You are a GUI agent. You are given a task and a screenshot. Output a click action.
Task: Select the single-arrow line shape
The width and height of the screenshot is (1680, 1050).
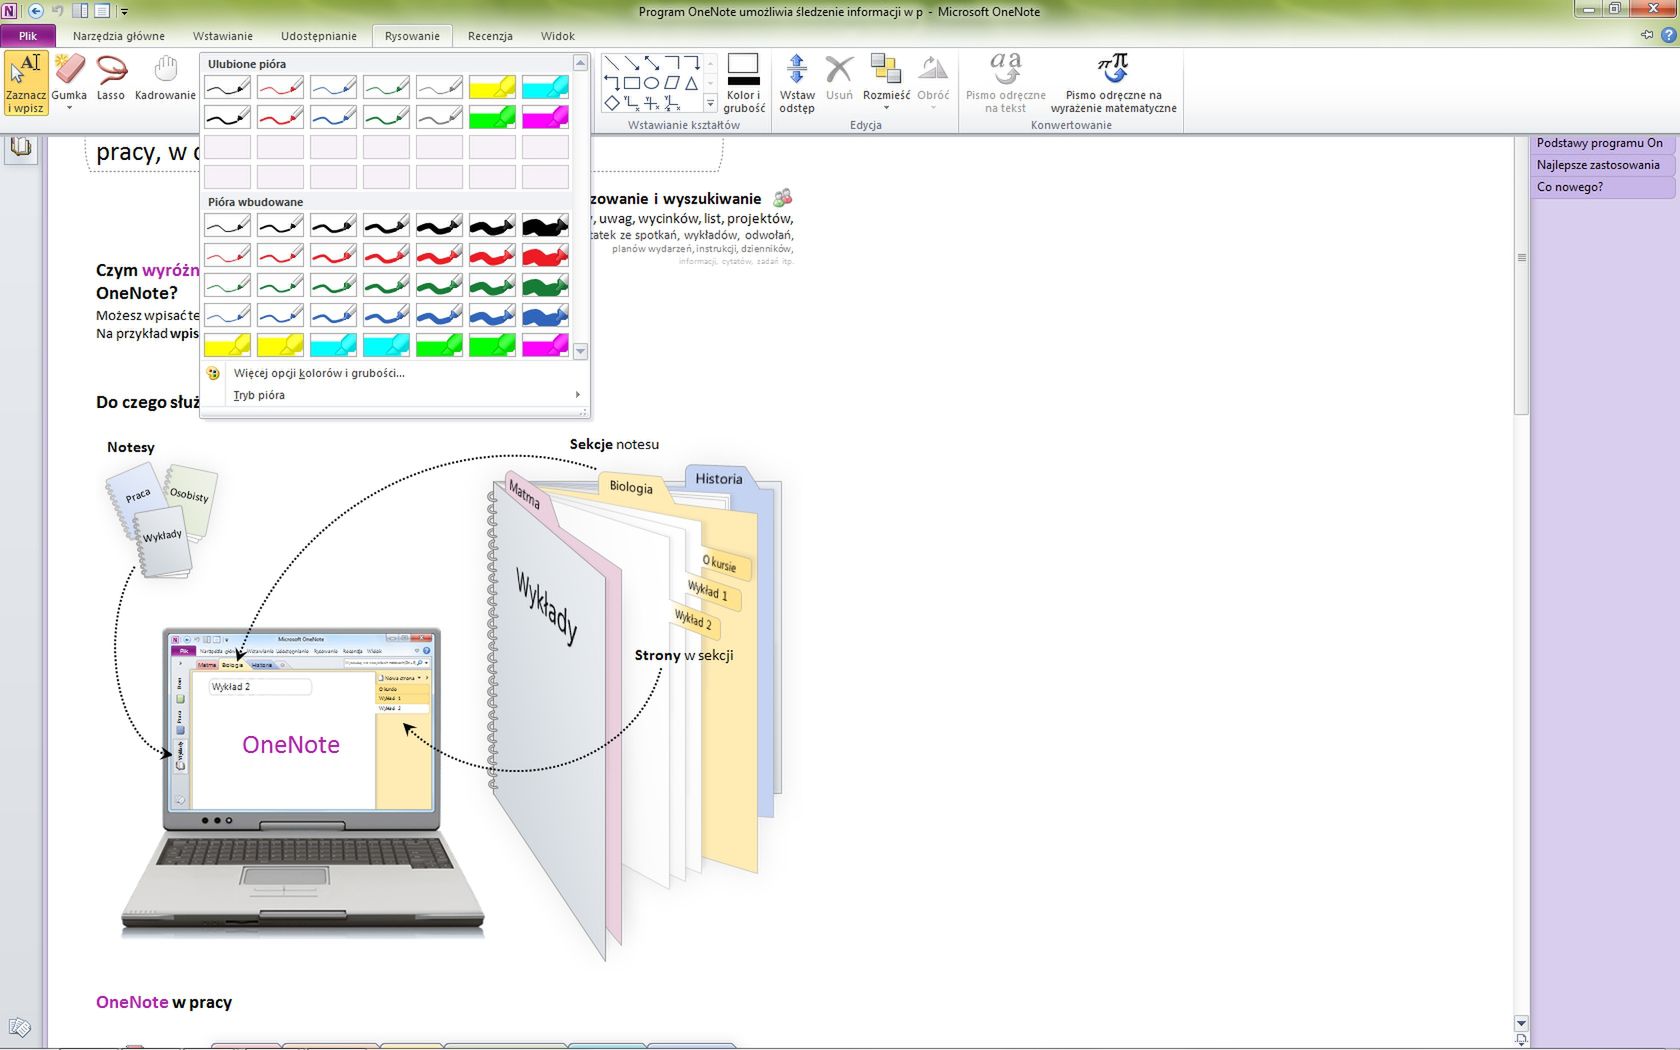click(632, 63)
